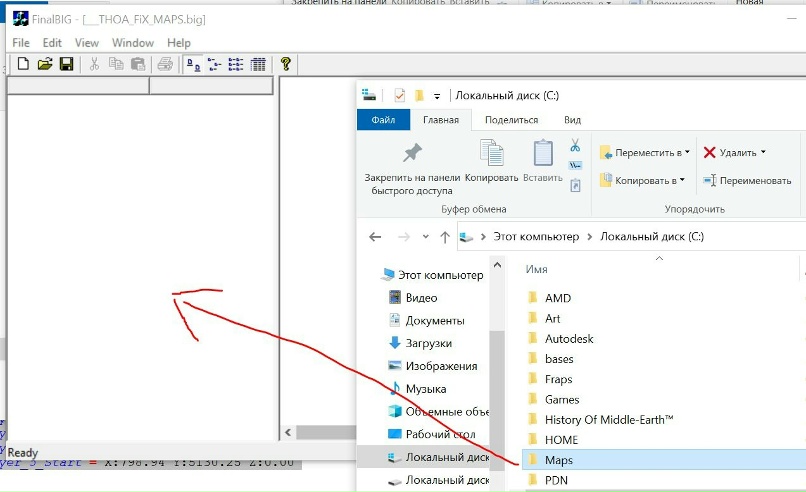This screenshot has height=492, width=806.
Task: Click the Copy path icon in ribbon
Action: pos(575,165)
